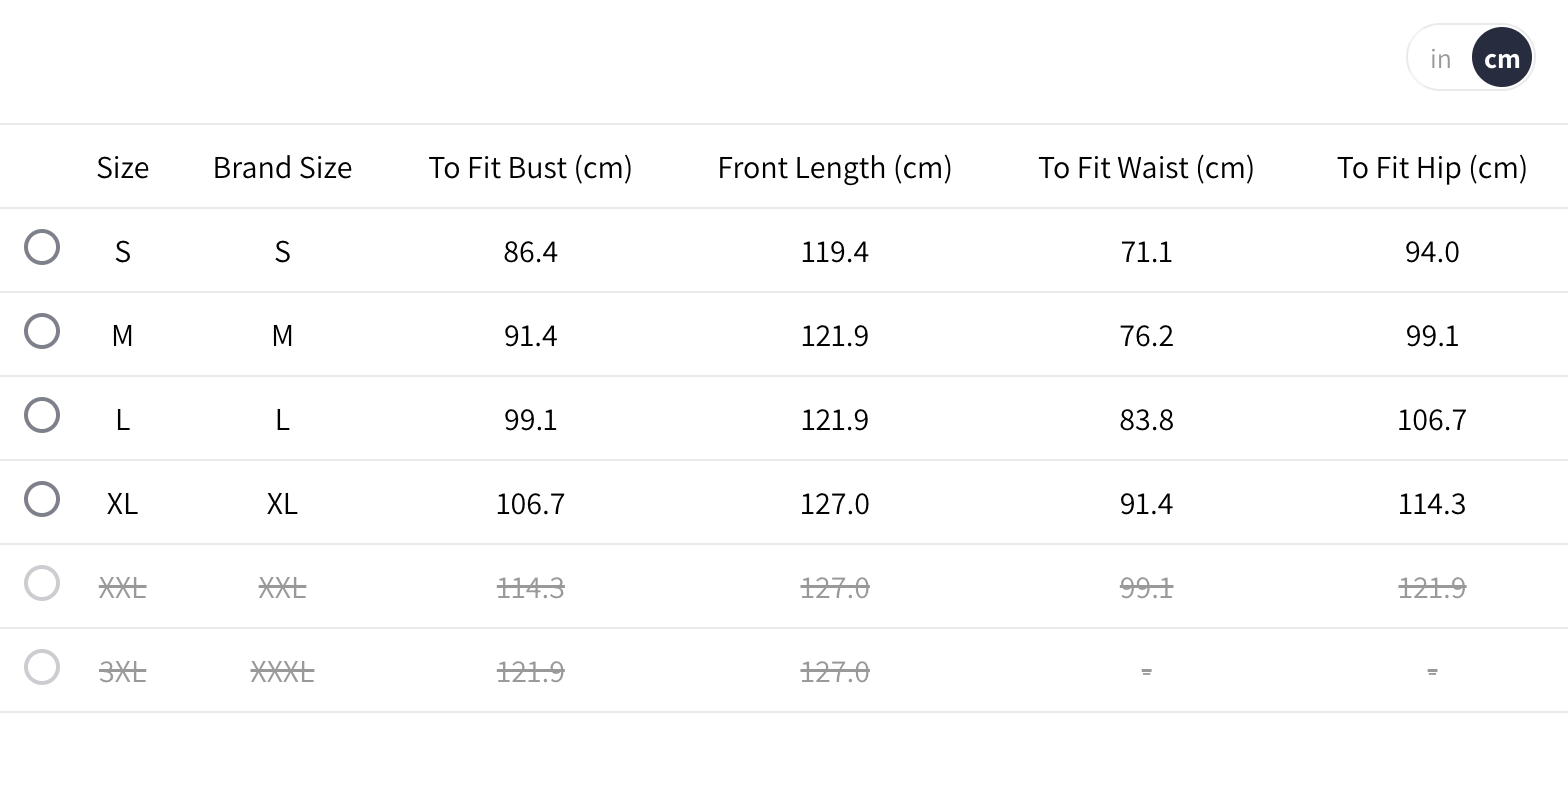
Task: Click the To Fit Hip header
Action: (1432, 167)
